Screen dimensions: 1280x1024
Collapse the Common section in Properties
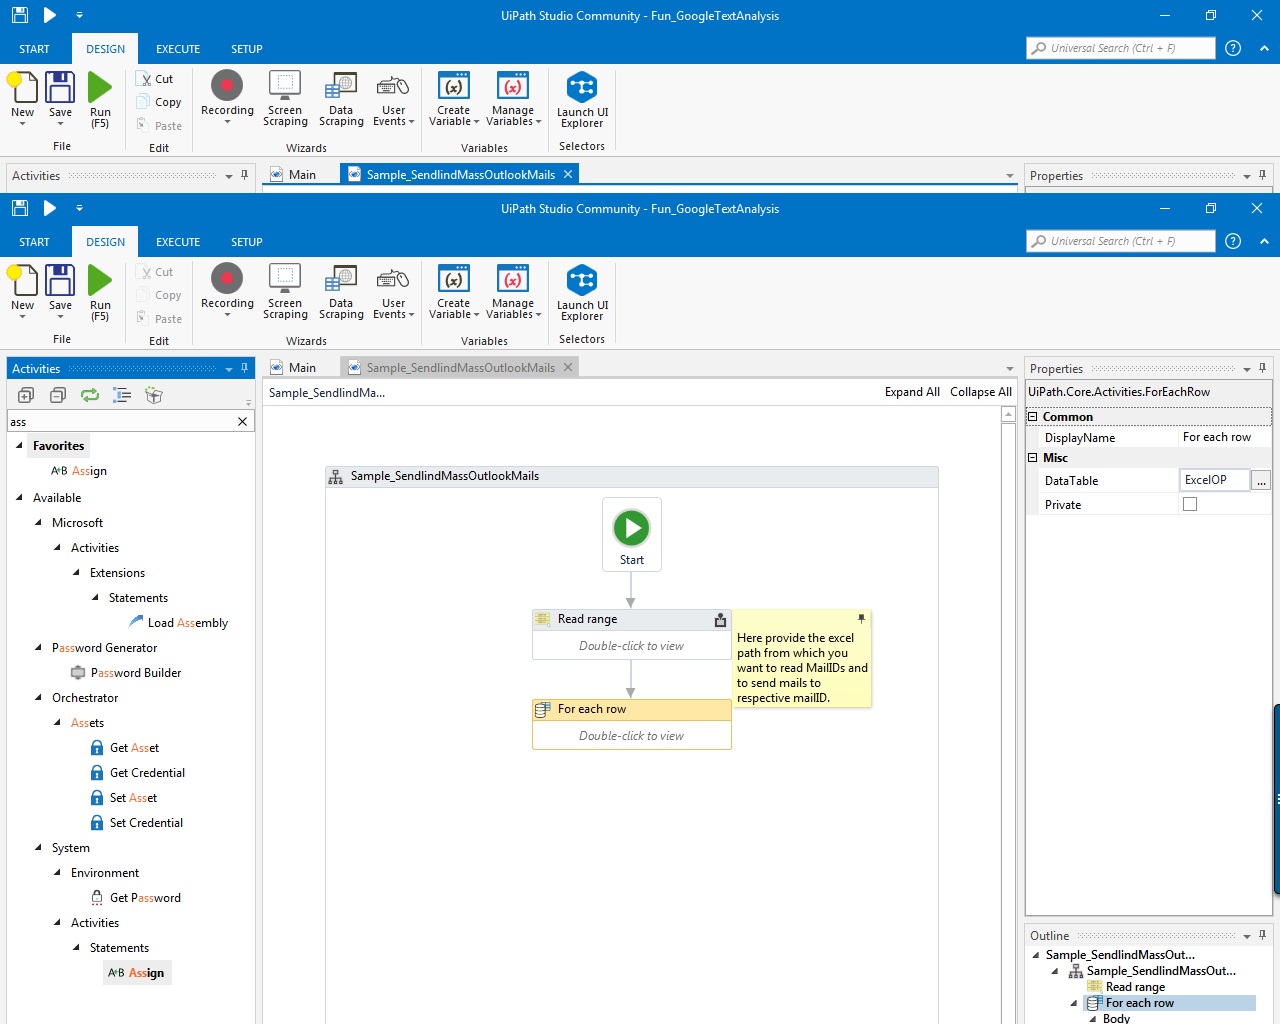click(x=1033, y=417)
